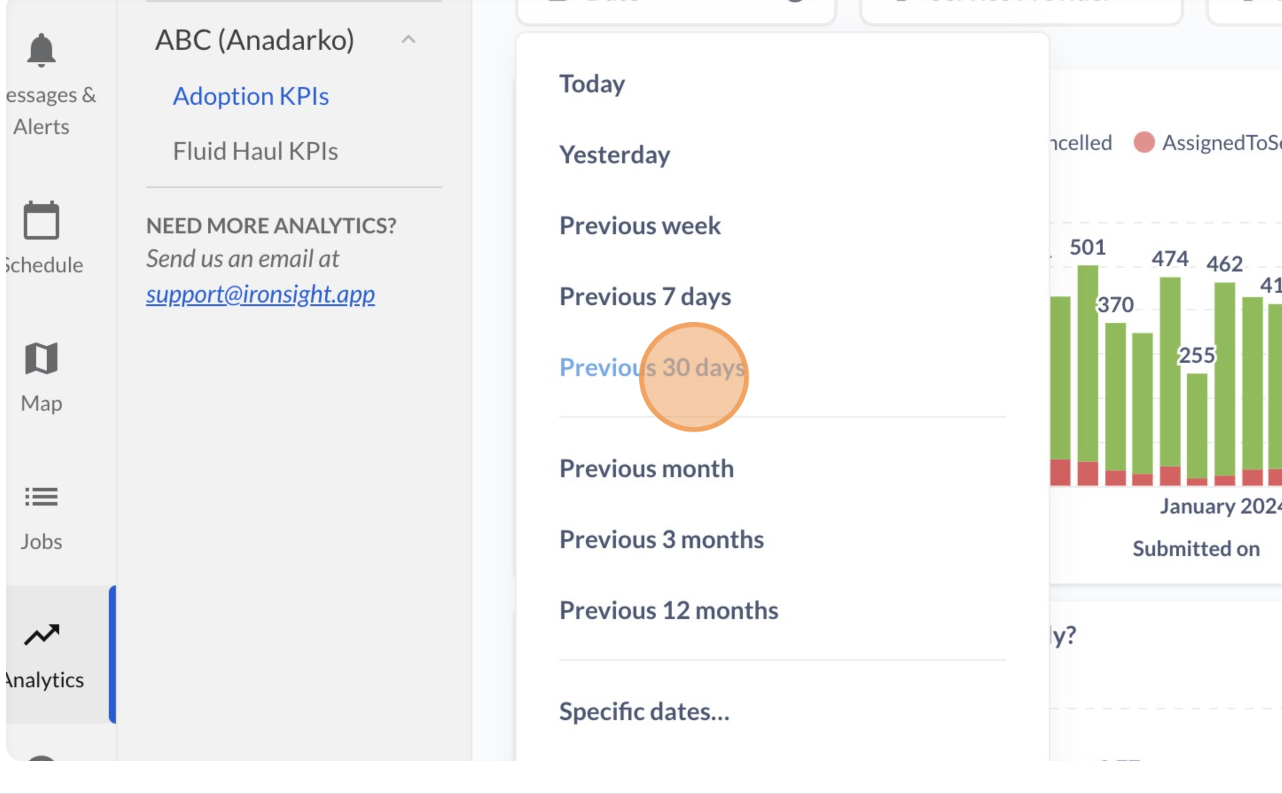Viewport: 1282px width, 794px height.
Task: Choose "Yesterday" as date range
Action: click(x=614, y=154)
